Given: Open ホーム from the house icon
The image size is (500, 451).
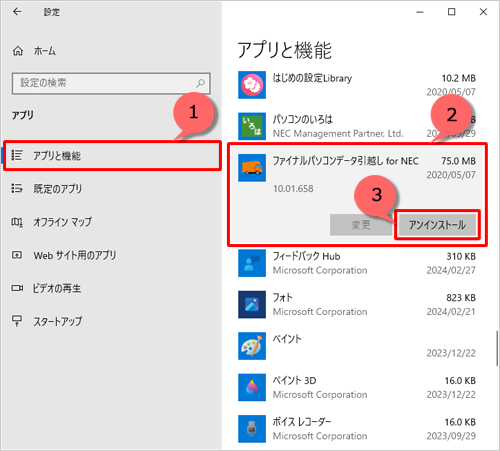Looking at the screenshot, I should (x=18, y=51).
